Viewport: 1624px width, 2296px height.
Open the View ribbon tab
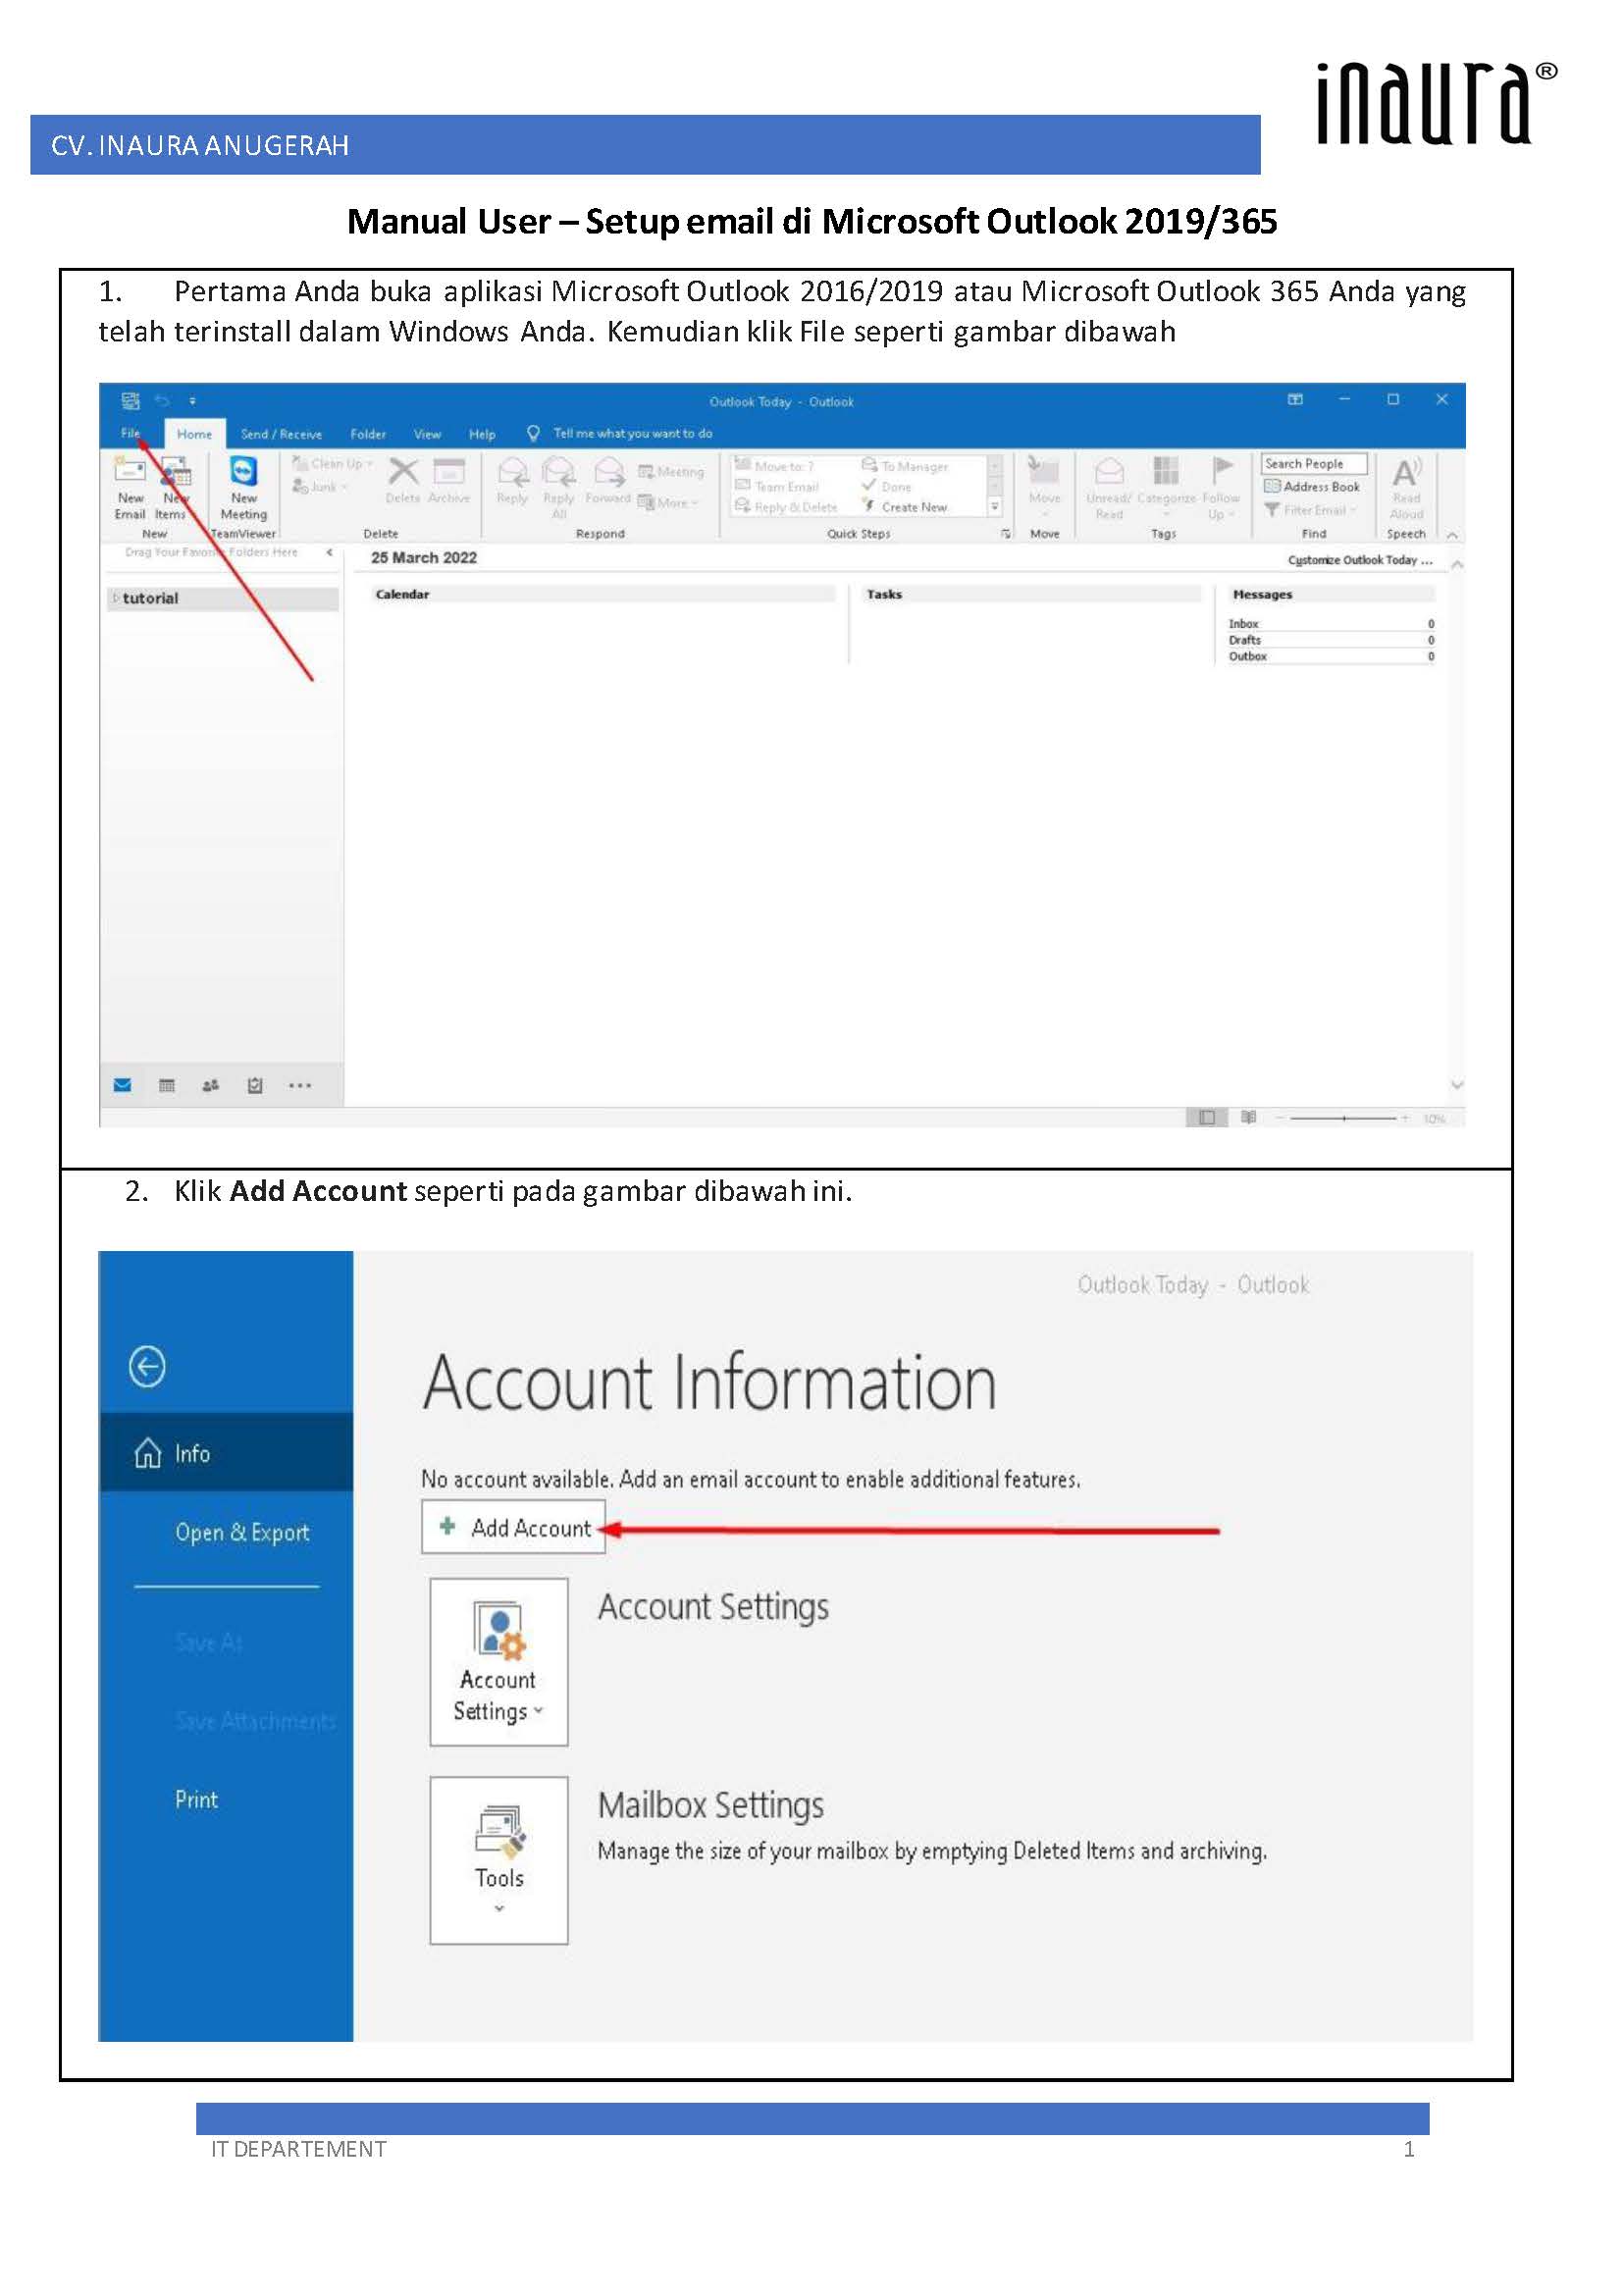pos(427,434)
